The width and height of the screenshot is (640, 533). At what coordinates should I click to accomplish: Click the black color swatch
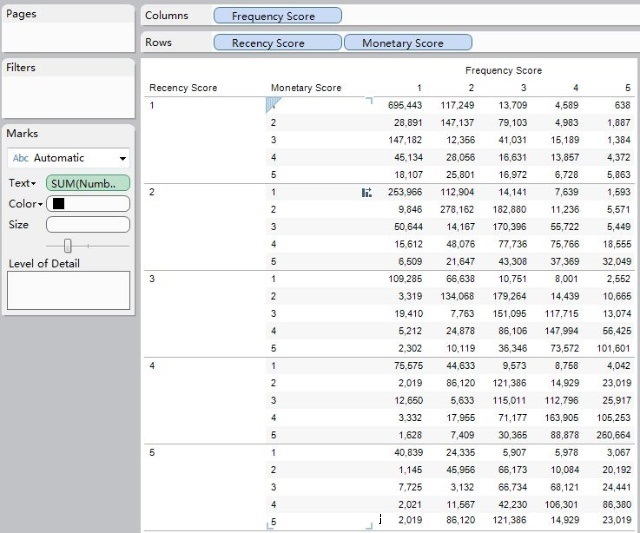[58, 204]
